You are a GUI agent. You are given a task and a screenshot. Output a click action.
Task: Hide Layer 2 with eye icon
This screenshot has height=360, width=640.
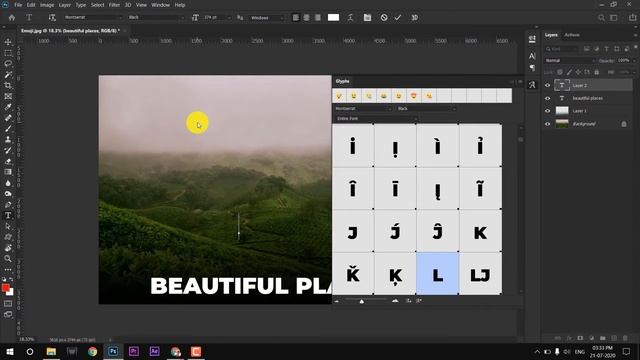point(548,85)
